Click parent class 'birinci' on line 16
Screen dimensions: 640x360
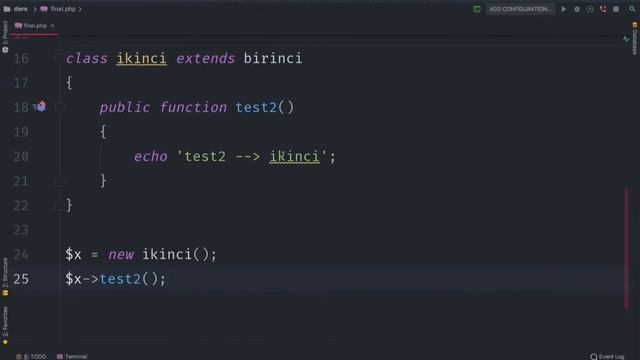(x=273, y=58)
